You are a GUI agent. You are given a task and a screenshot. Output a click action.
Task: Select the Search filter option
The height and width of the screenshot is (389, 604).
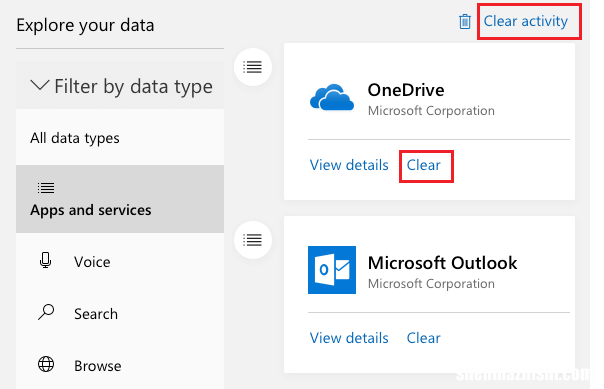pyautogui.click(x=120, y=314)
